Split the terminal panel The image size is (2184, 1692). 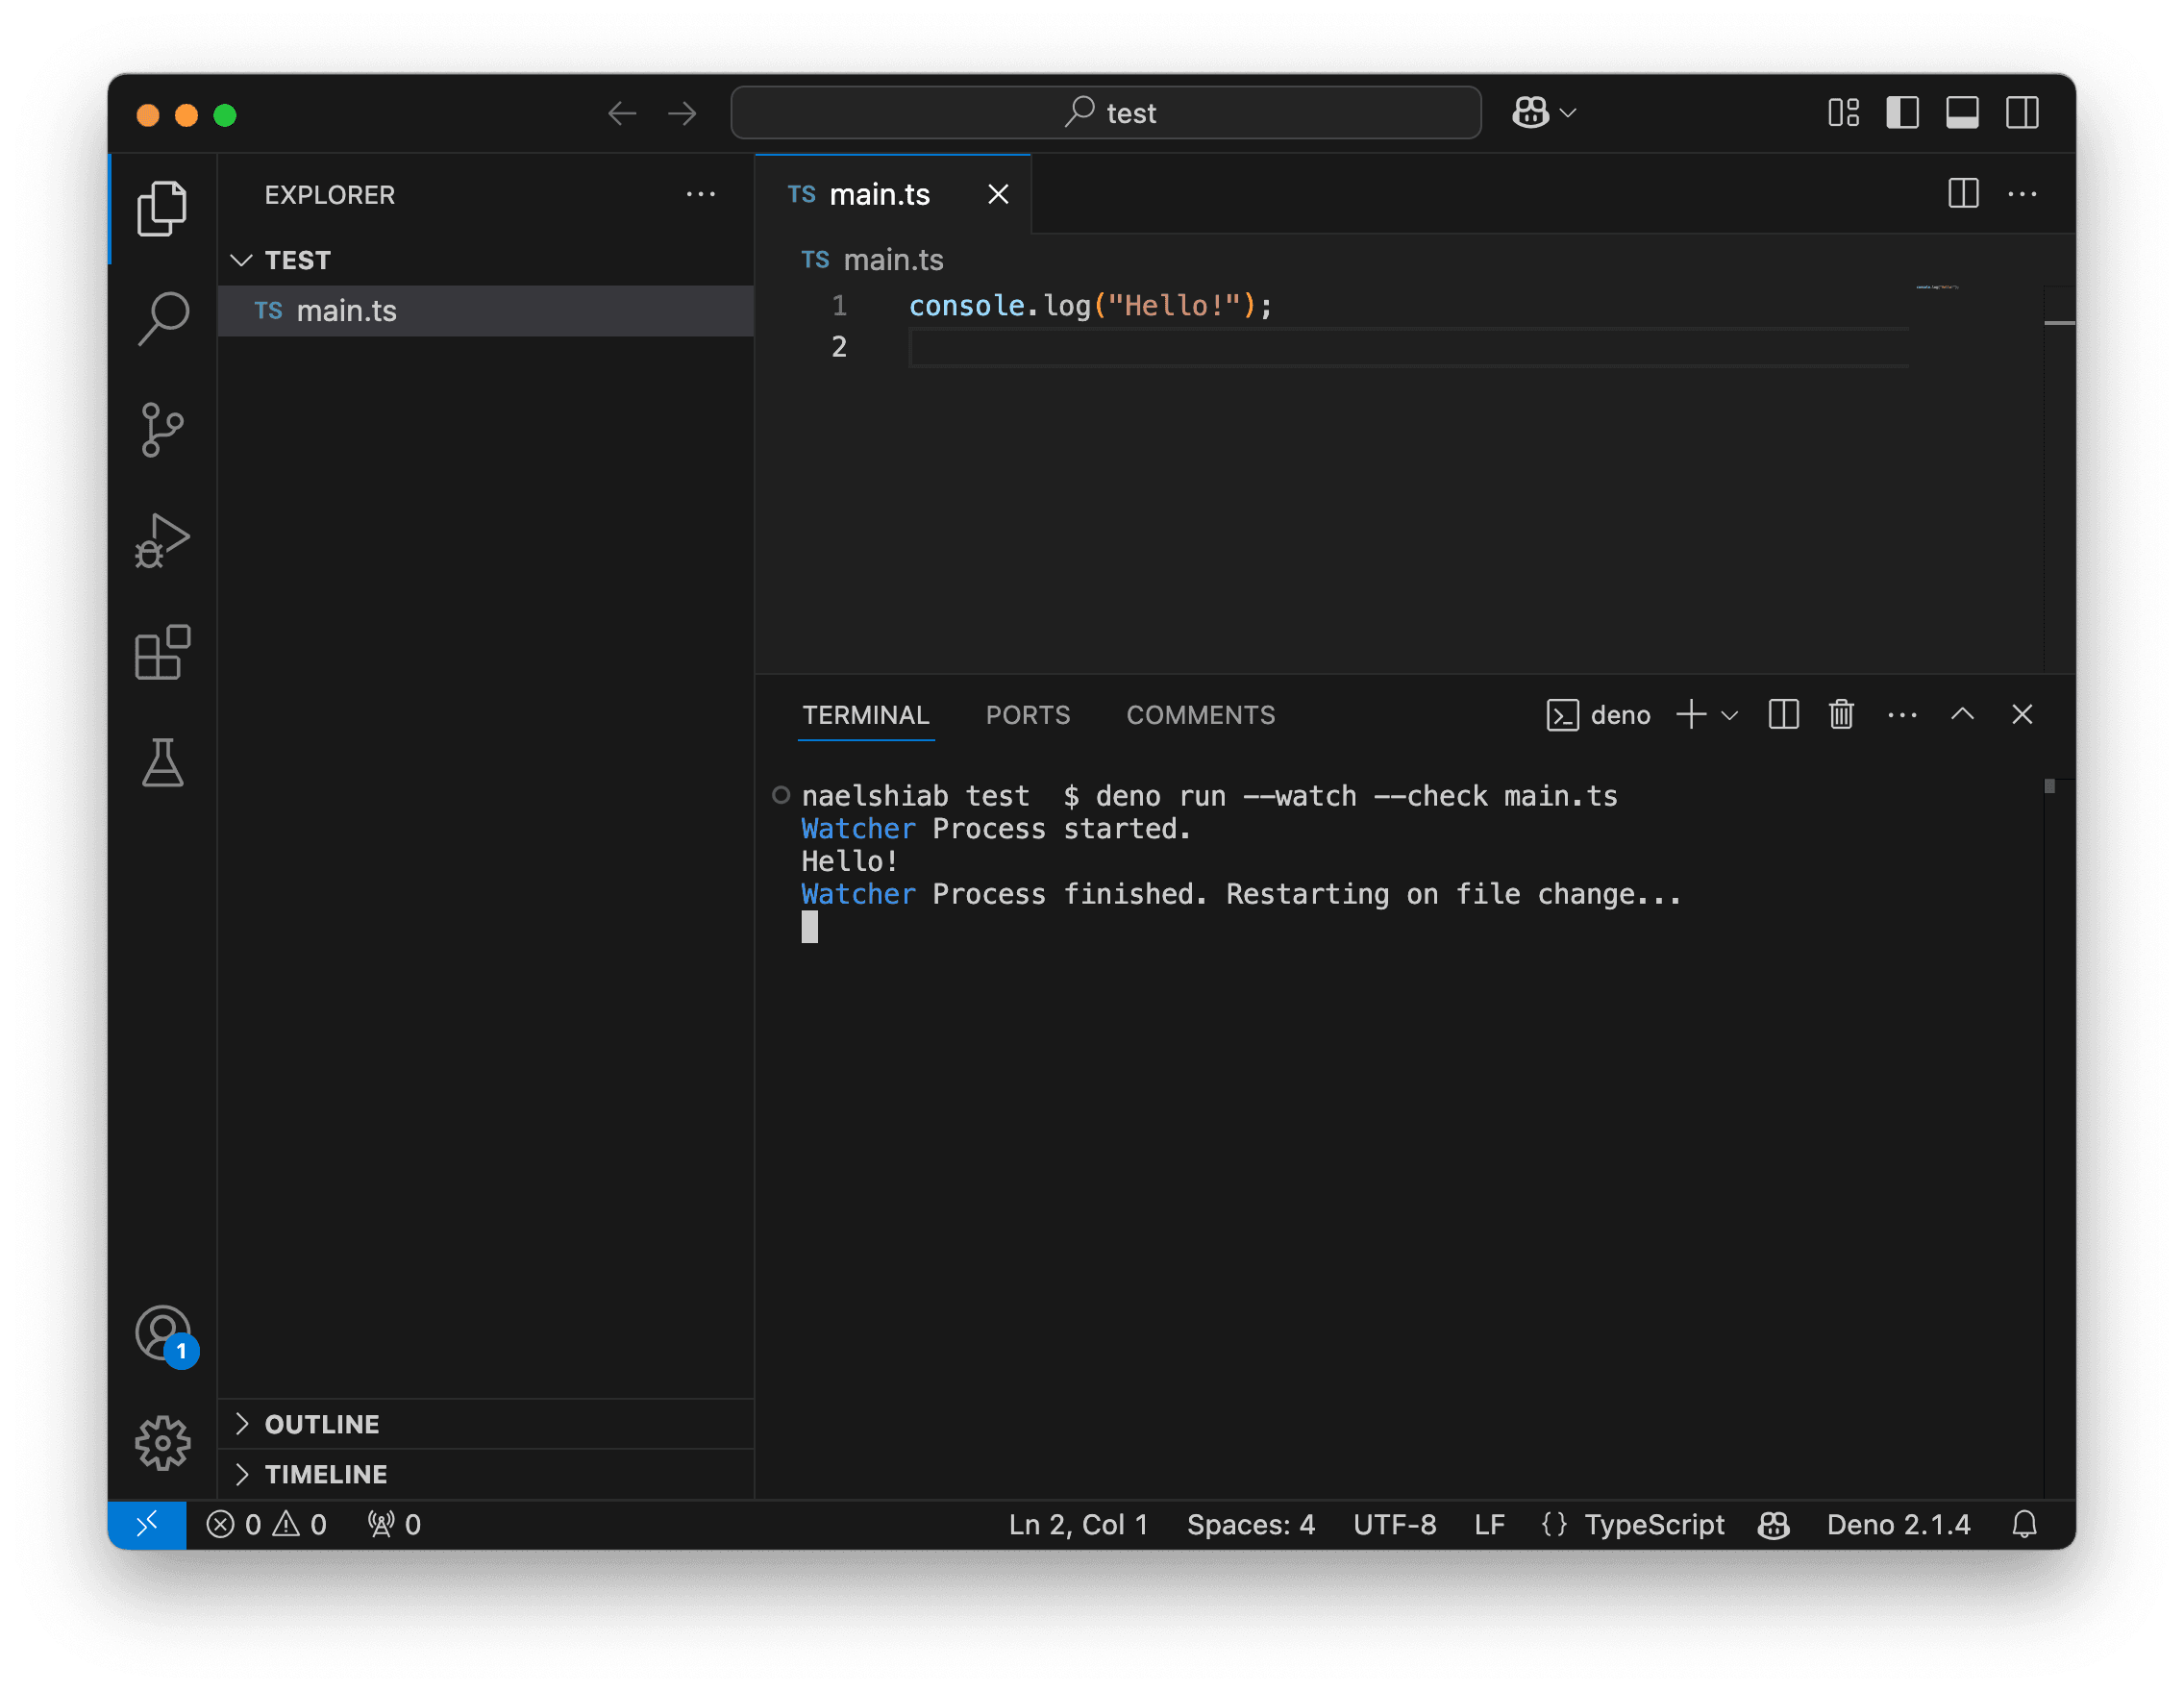pyautogui.click(x=1783, y=715)
